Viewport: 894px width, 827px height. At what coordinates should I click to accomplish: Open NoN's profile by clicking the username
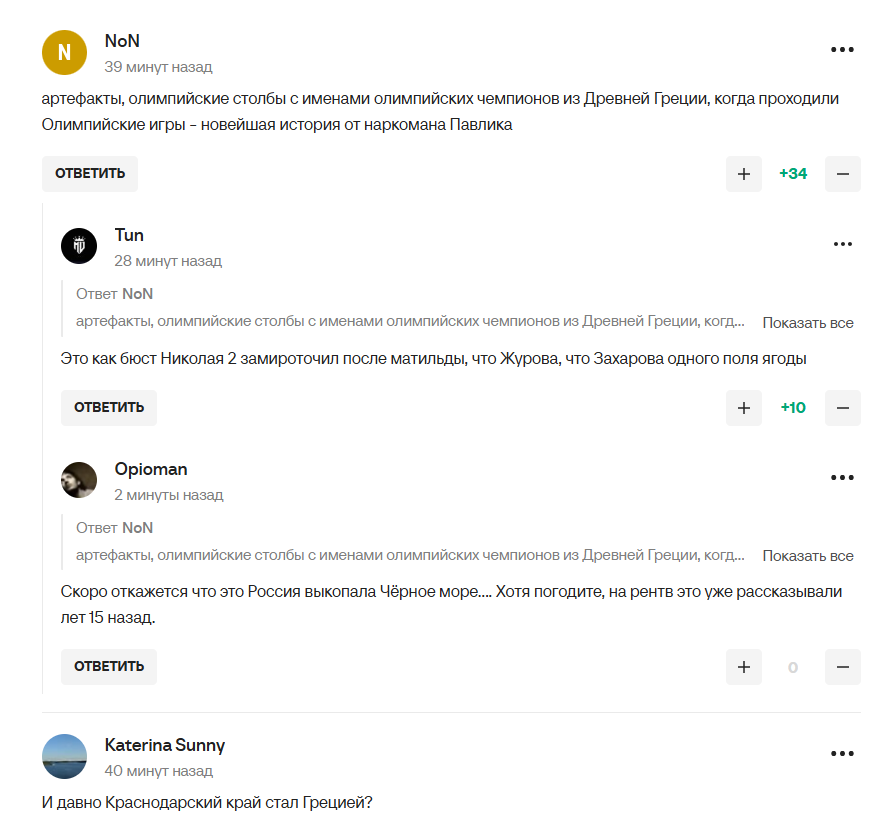(120, 41)
